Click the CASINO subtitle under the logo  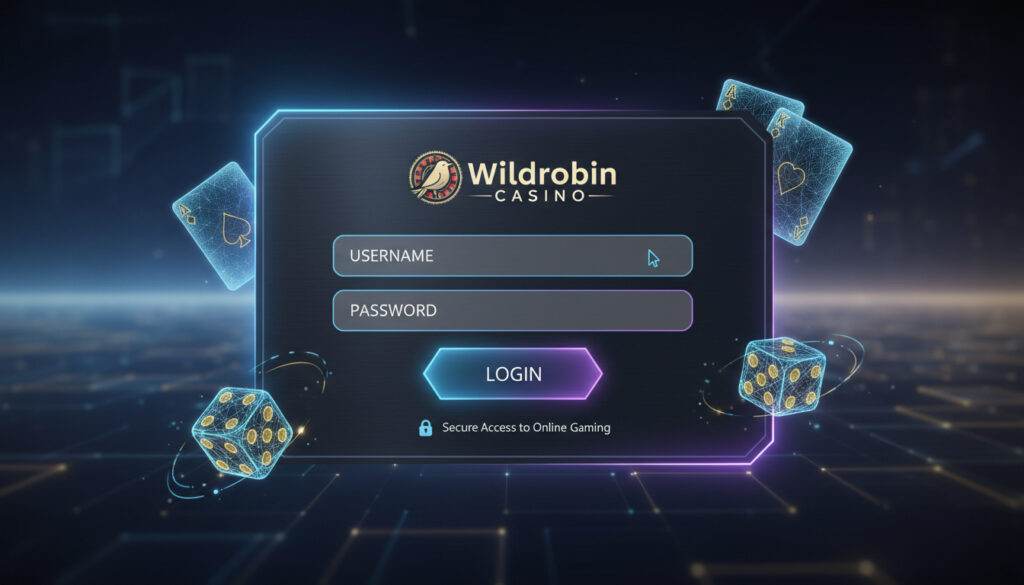539,195
